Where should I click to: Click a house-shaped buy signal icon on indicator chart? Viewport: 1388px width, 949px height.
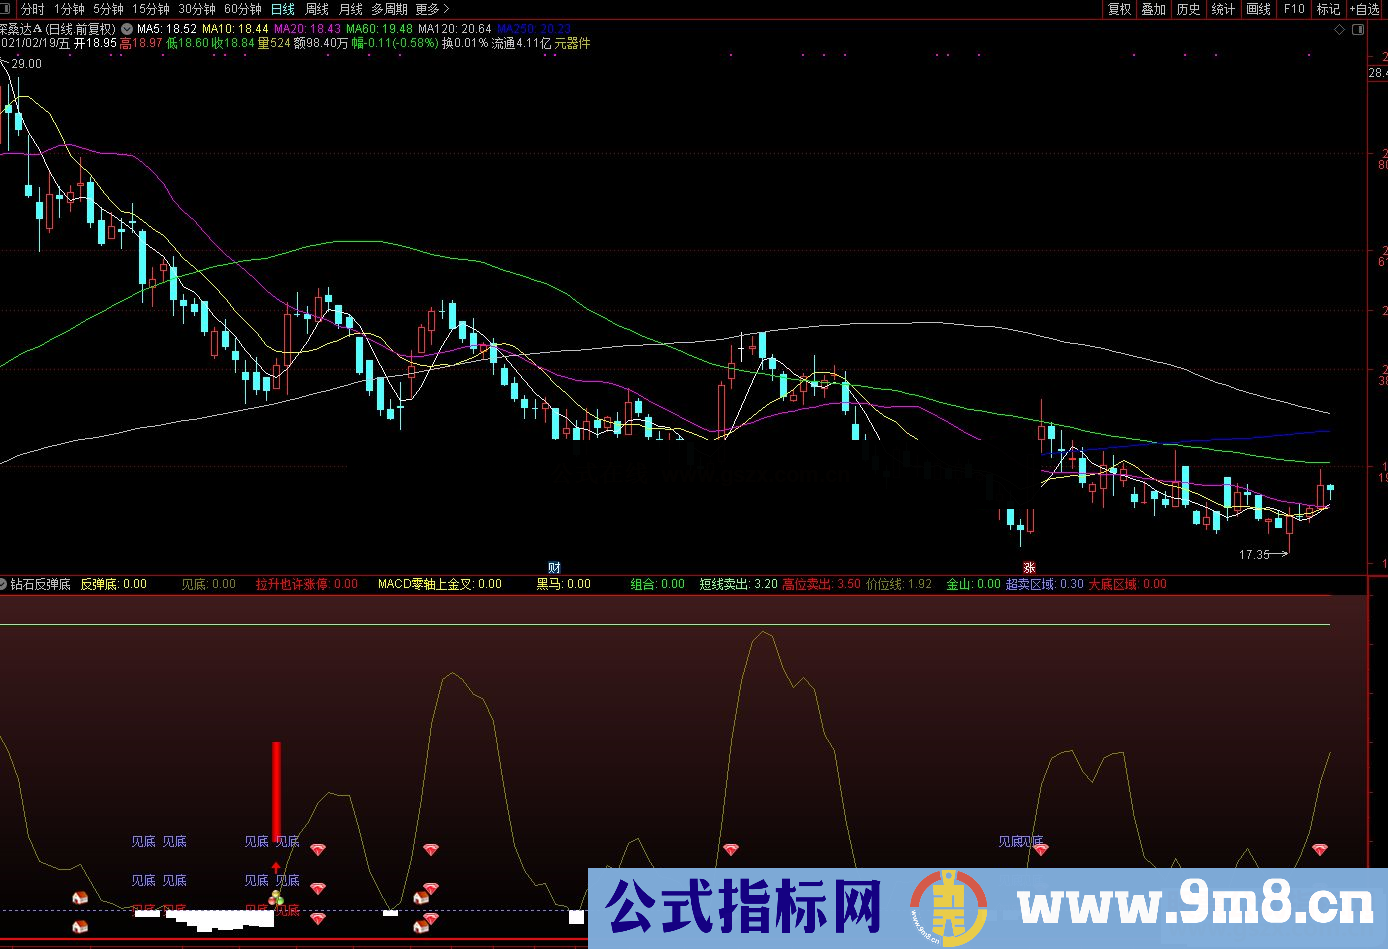point(80,898)
